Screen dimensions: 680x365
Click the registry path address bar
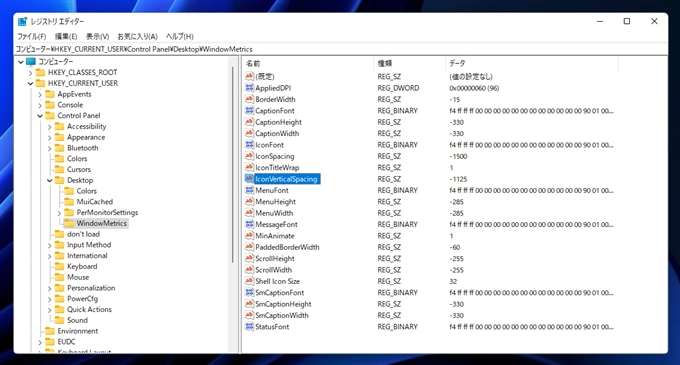click(340, 49)
